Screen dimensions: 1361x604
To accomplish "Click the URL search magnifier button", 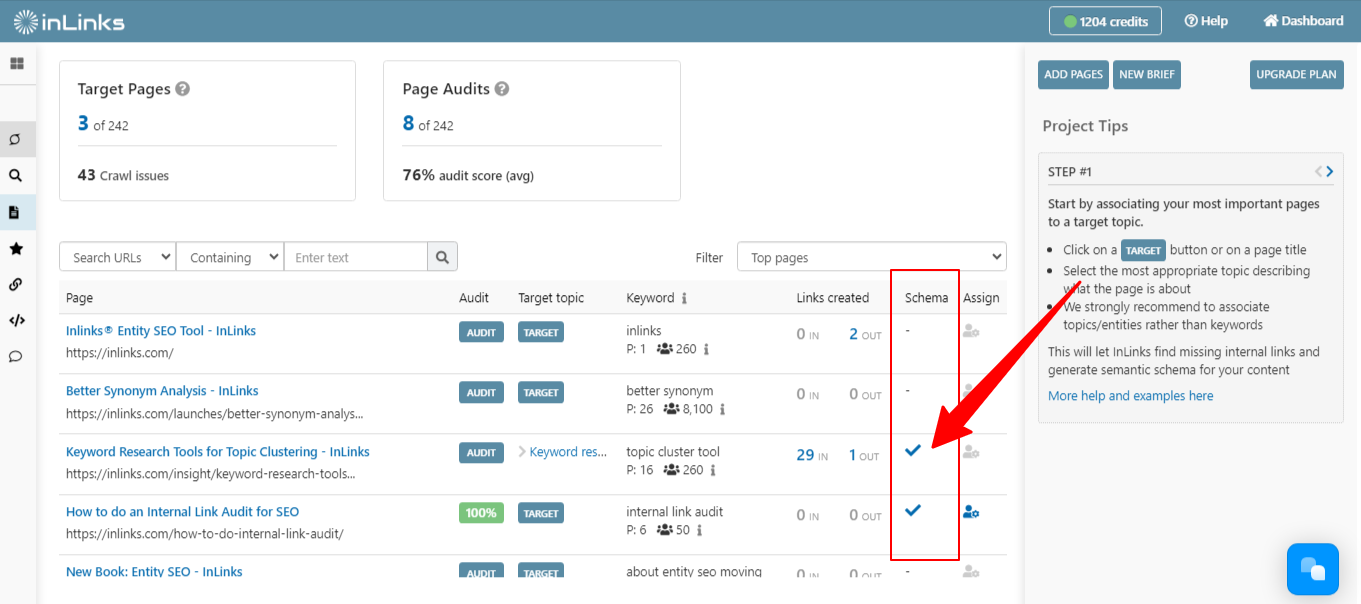I will tap(442, 257).
